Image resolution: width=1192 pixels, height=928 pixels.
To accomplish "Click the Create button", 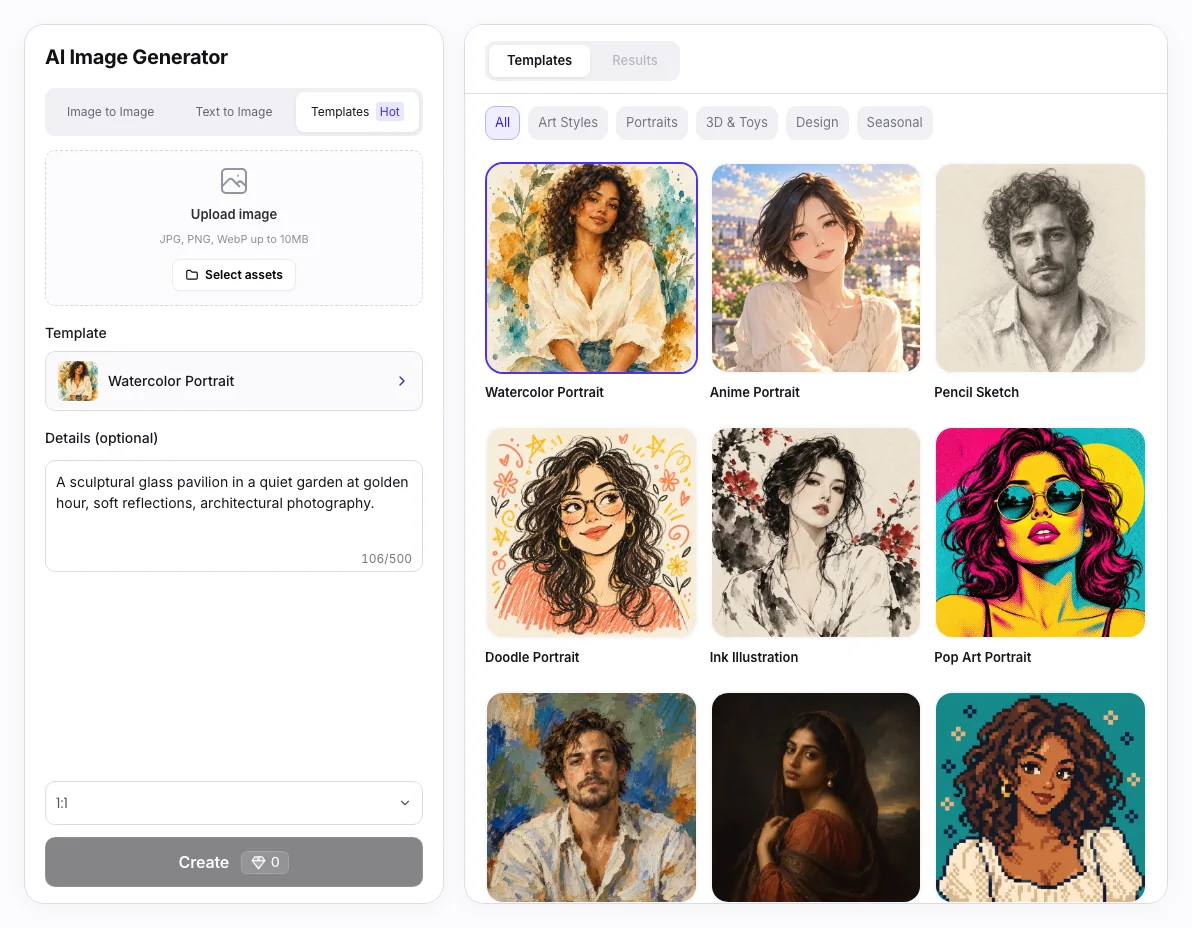I will coord(233,862).
